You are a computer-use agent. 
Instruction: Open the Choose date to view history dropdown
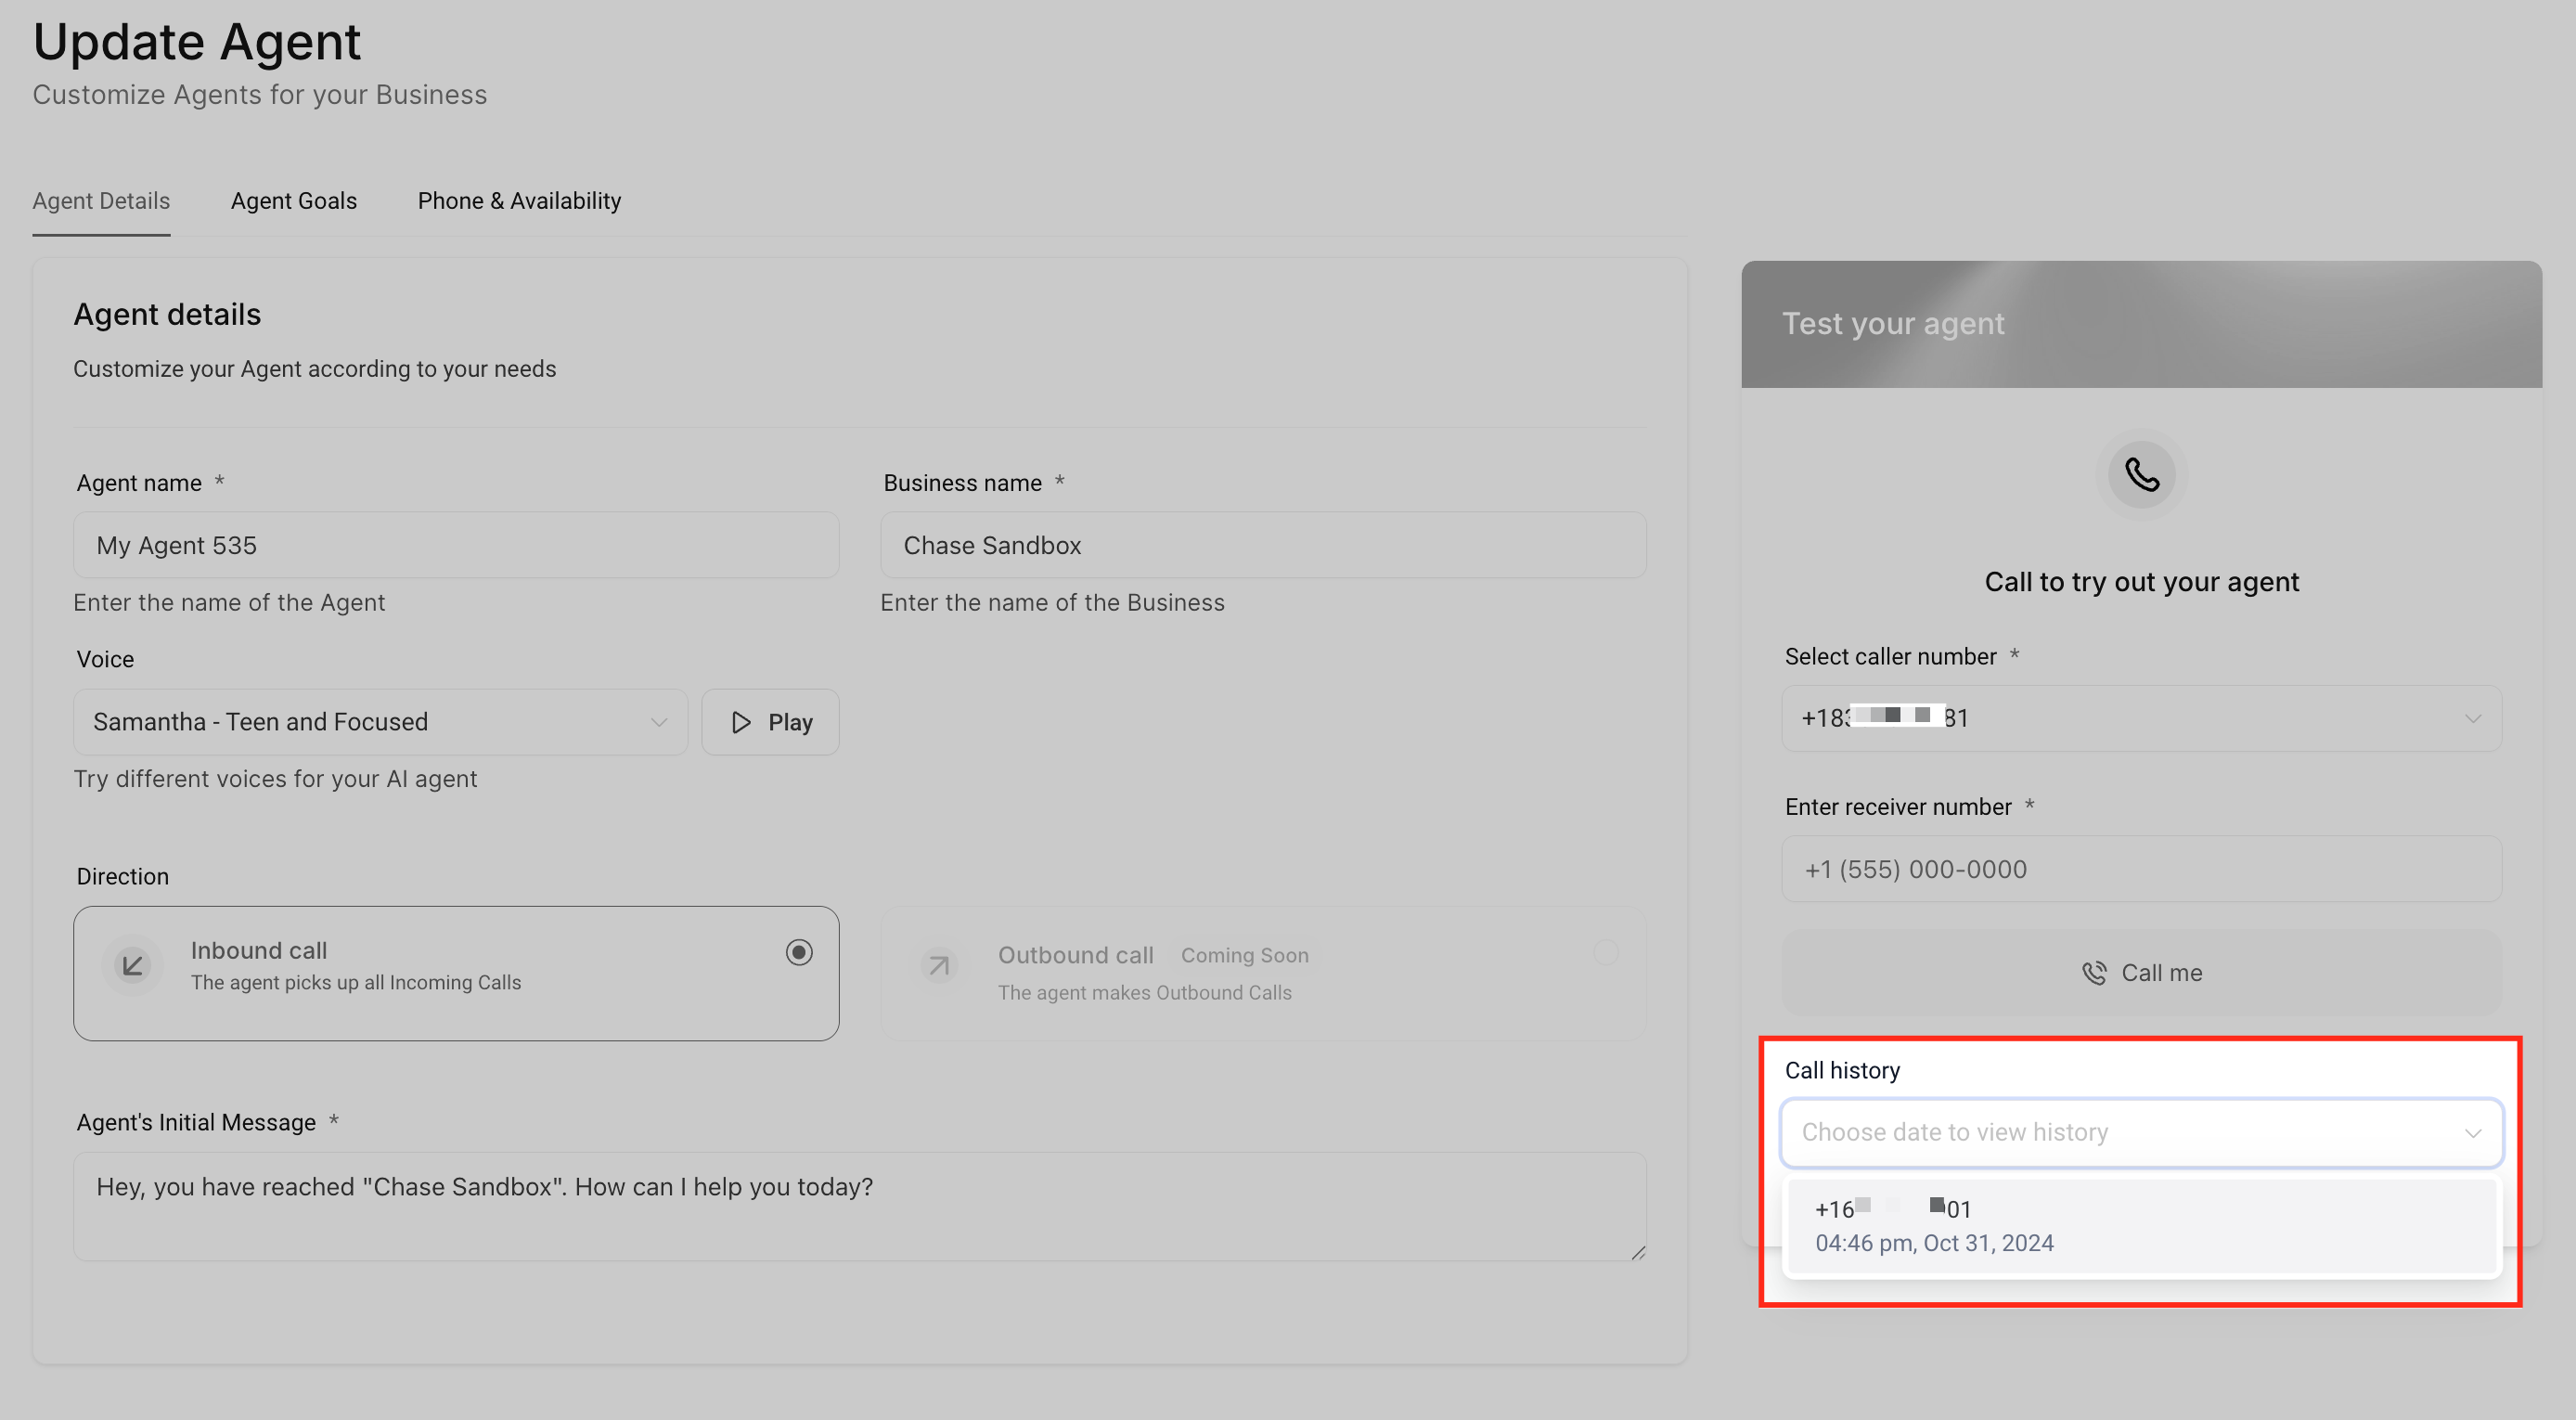pyautogui.click(x=2140, y=1132)
